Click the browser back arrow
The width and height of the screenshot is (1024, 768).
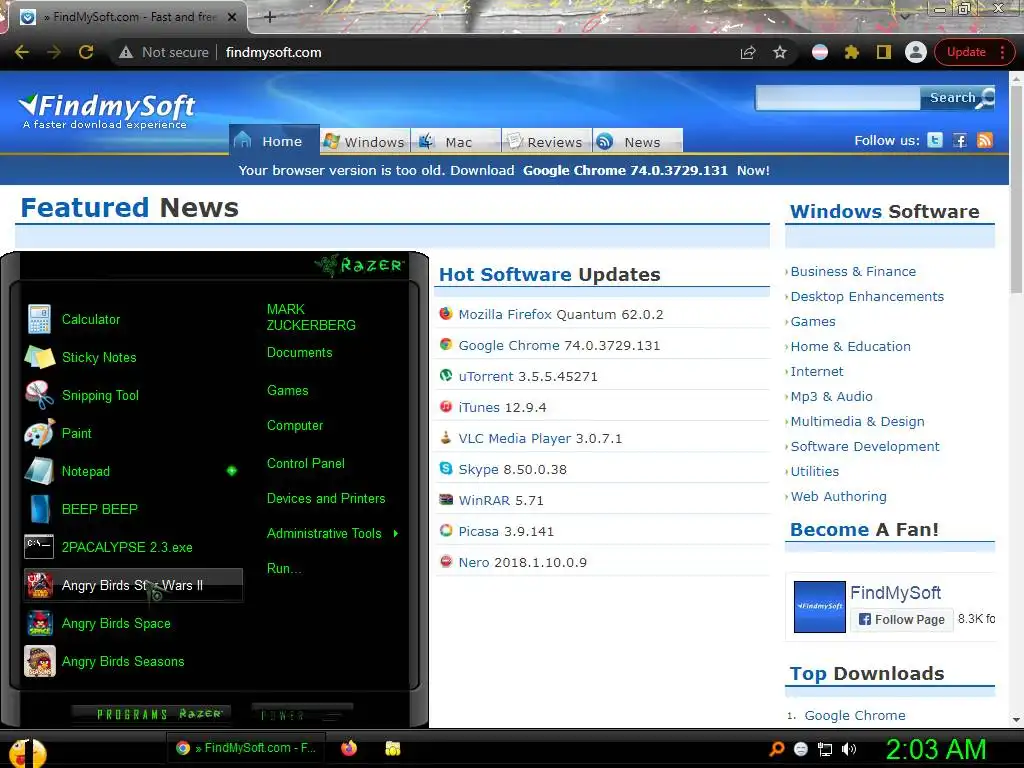[x=22, y=52]
